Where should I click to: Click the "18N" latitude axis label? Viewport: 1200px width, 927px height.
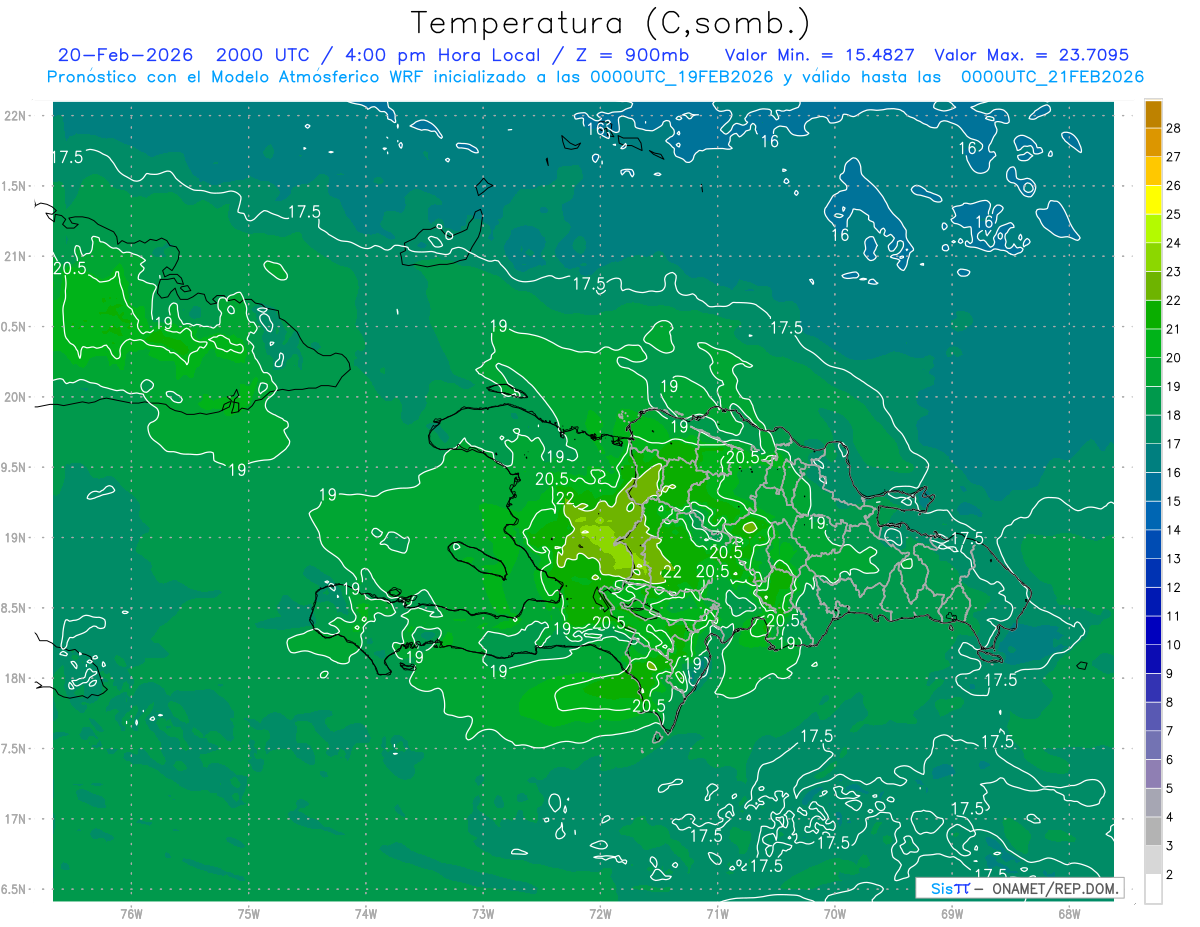16,678
